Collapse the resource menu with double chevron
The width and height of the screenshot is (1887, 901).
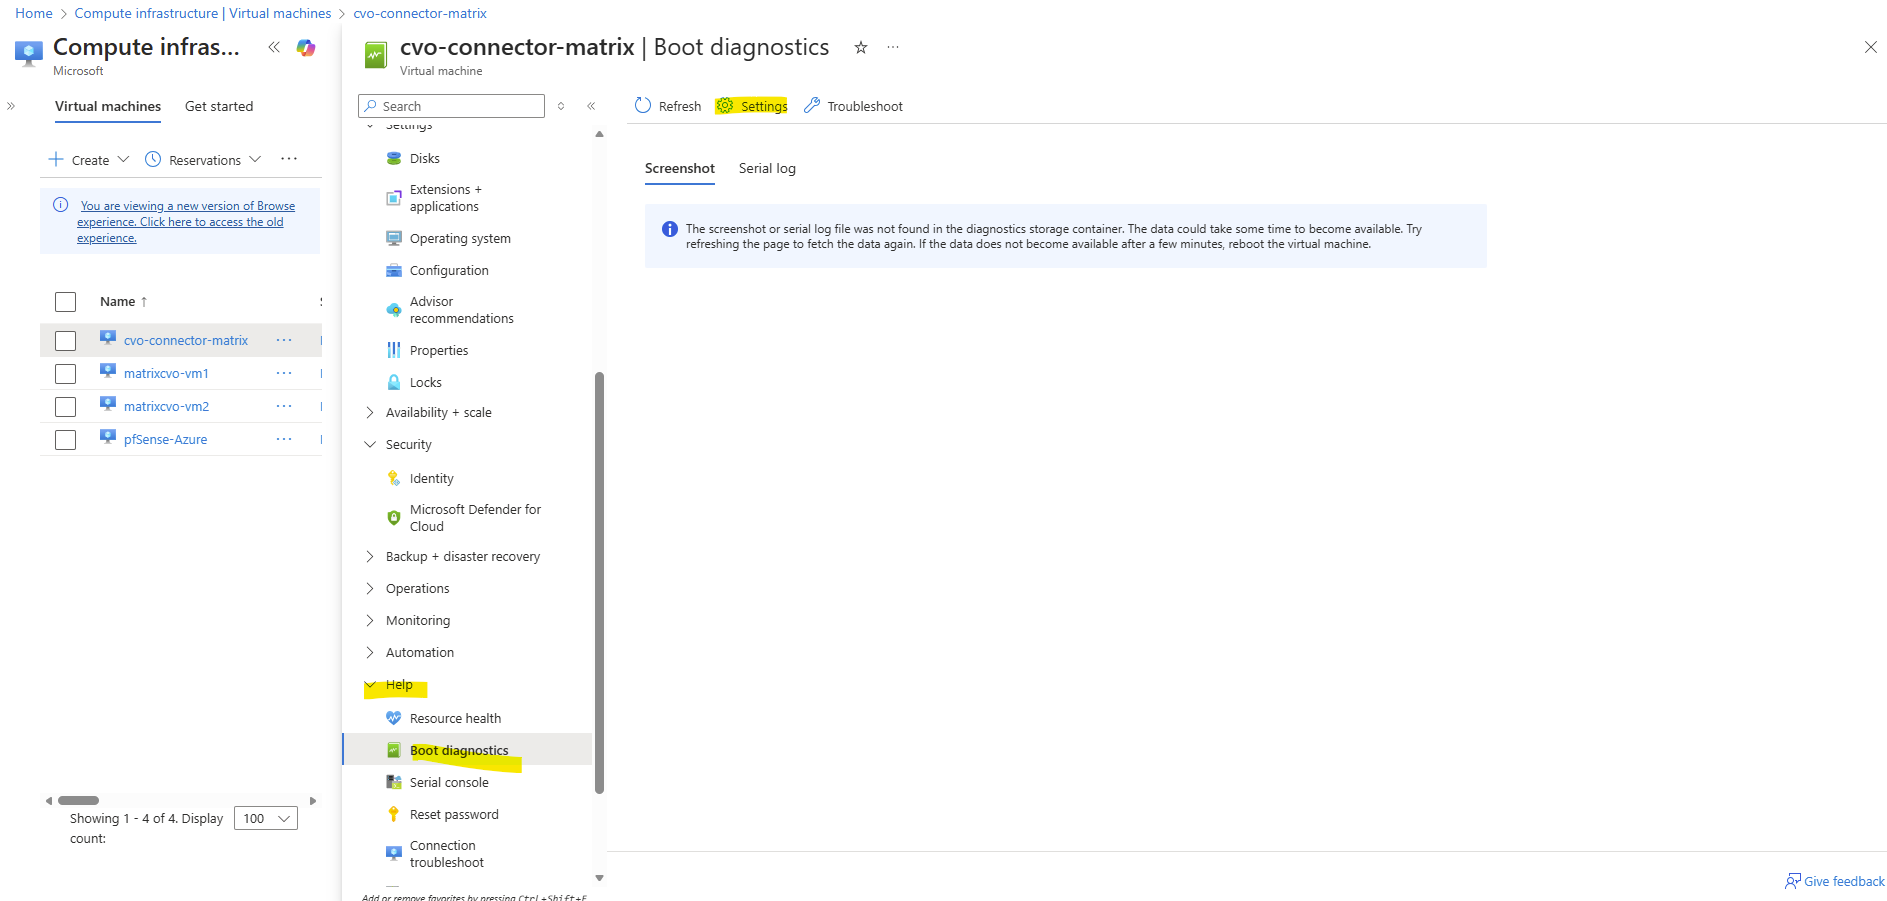point(591,106)
